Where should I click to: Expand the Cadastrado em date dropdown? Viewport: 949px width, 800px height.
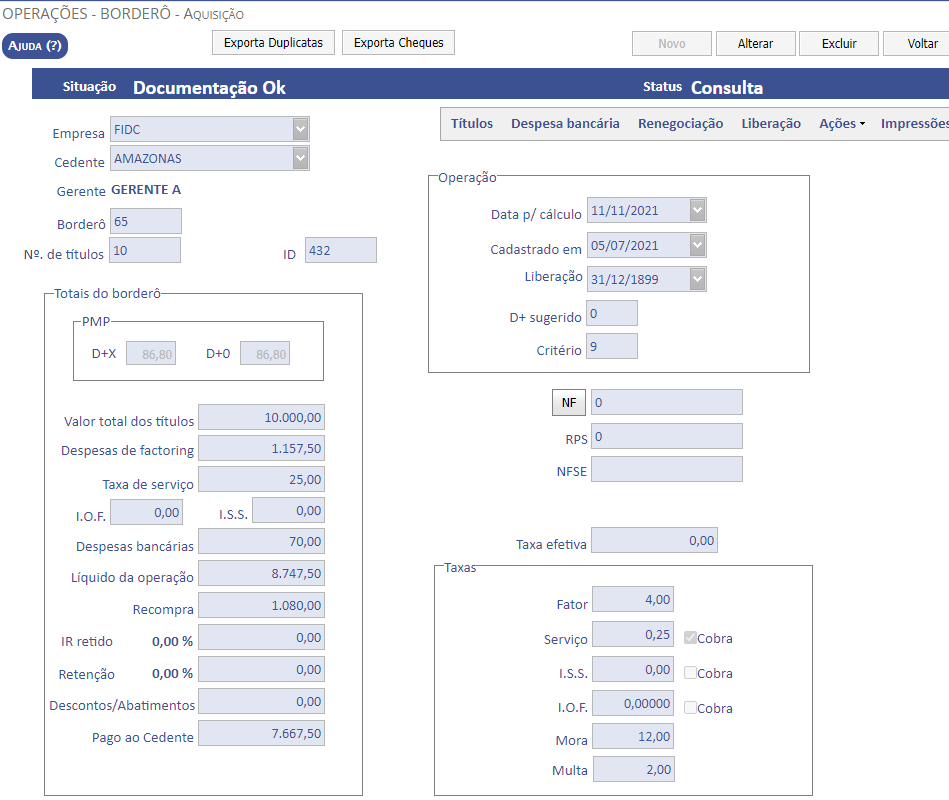point(697,245)
